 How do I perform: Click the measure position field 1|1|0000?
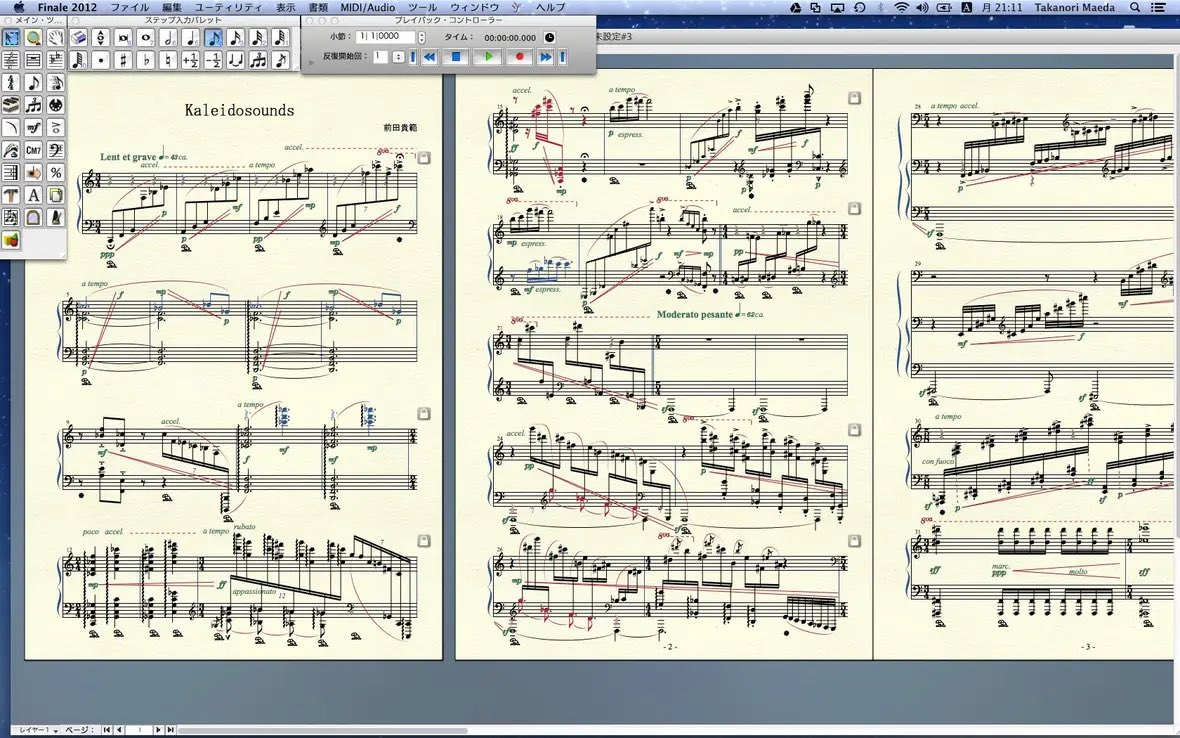[385, 37]
